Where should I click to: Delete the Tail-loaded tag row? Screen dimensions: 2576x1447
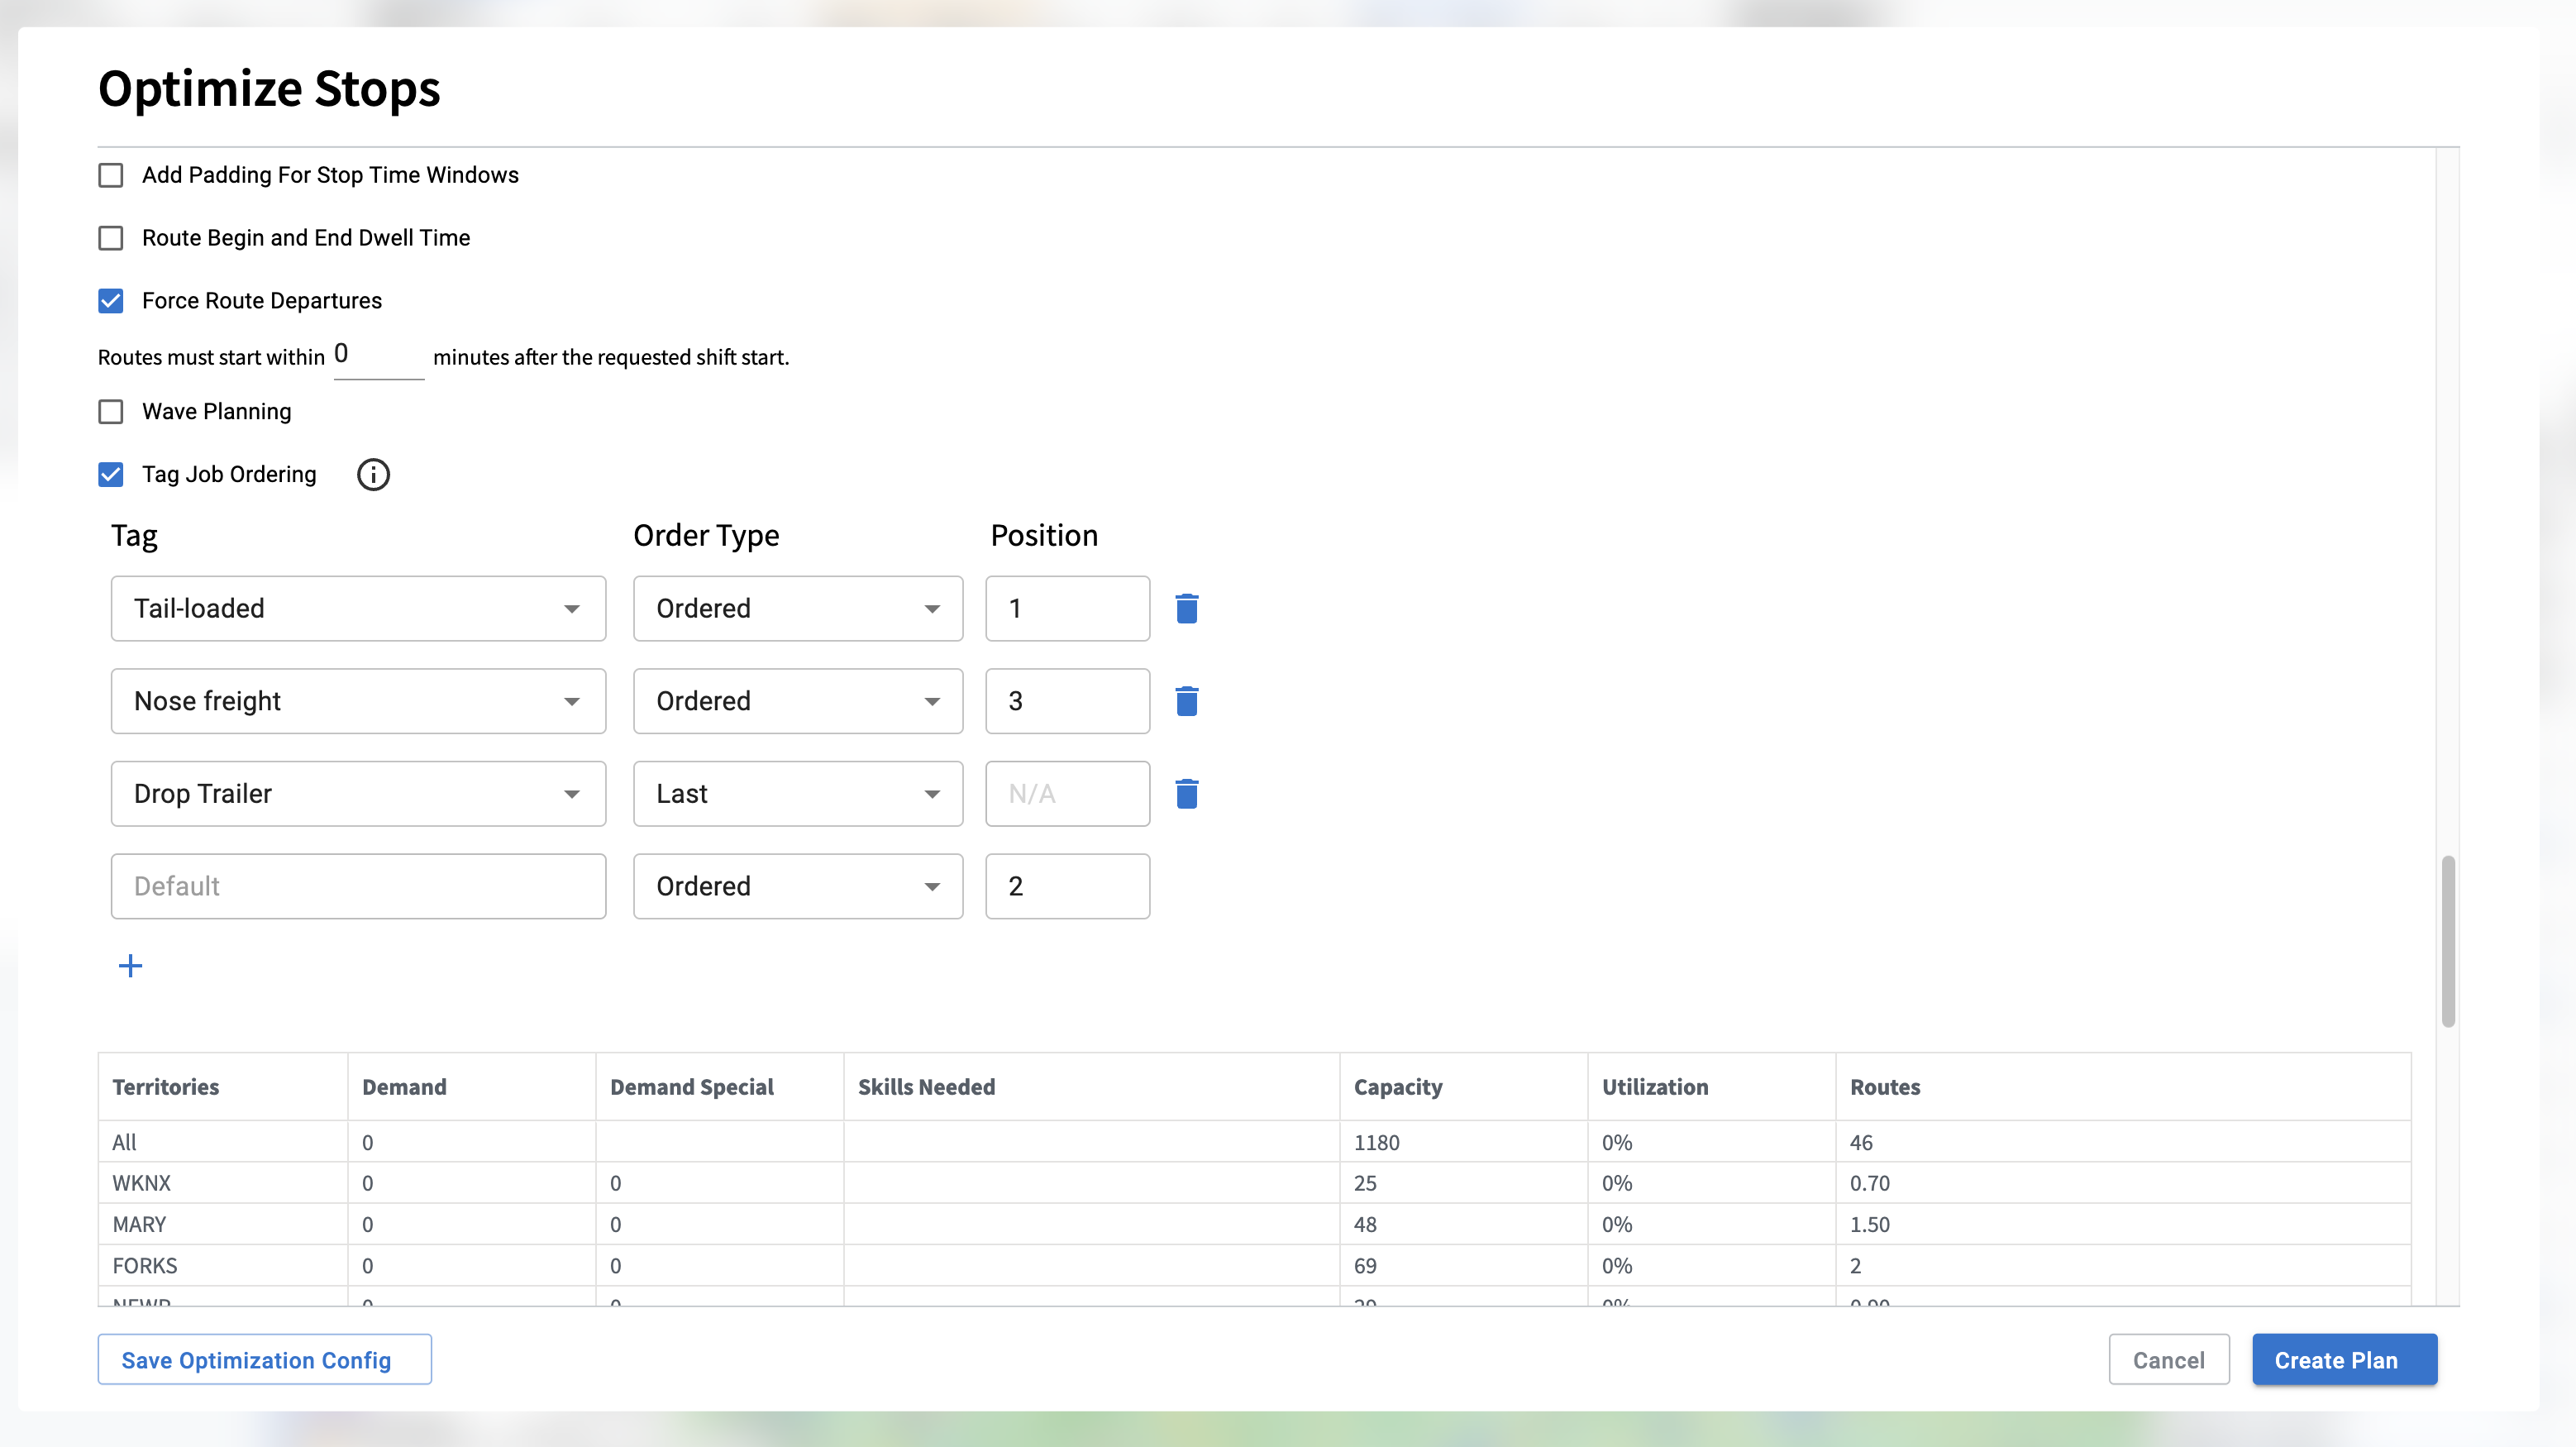pyautogui.click(x=1186, y=608)
